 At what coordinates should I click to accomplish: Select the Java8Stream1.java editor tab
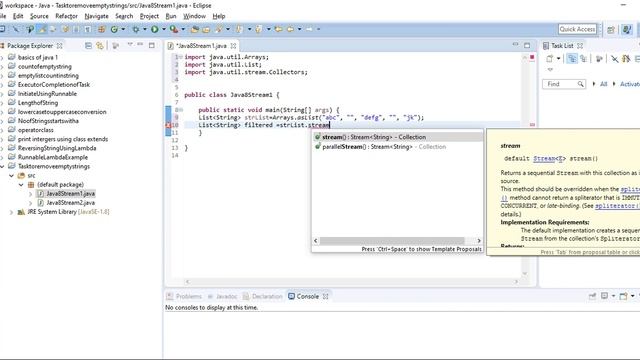pos(202,46)
